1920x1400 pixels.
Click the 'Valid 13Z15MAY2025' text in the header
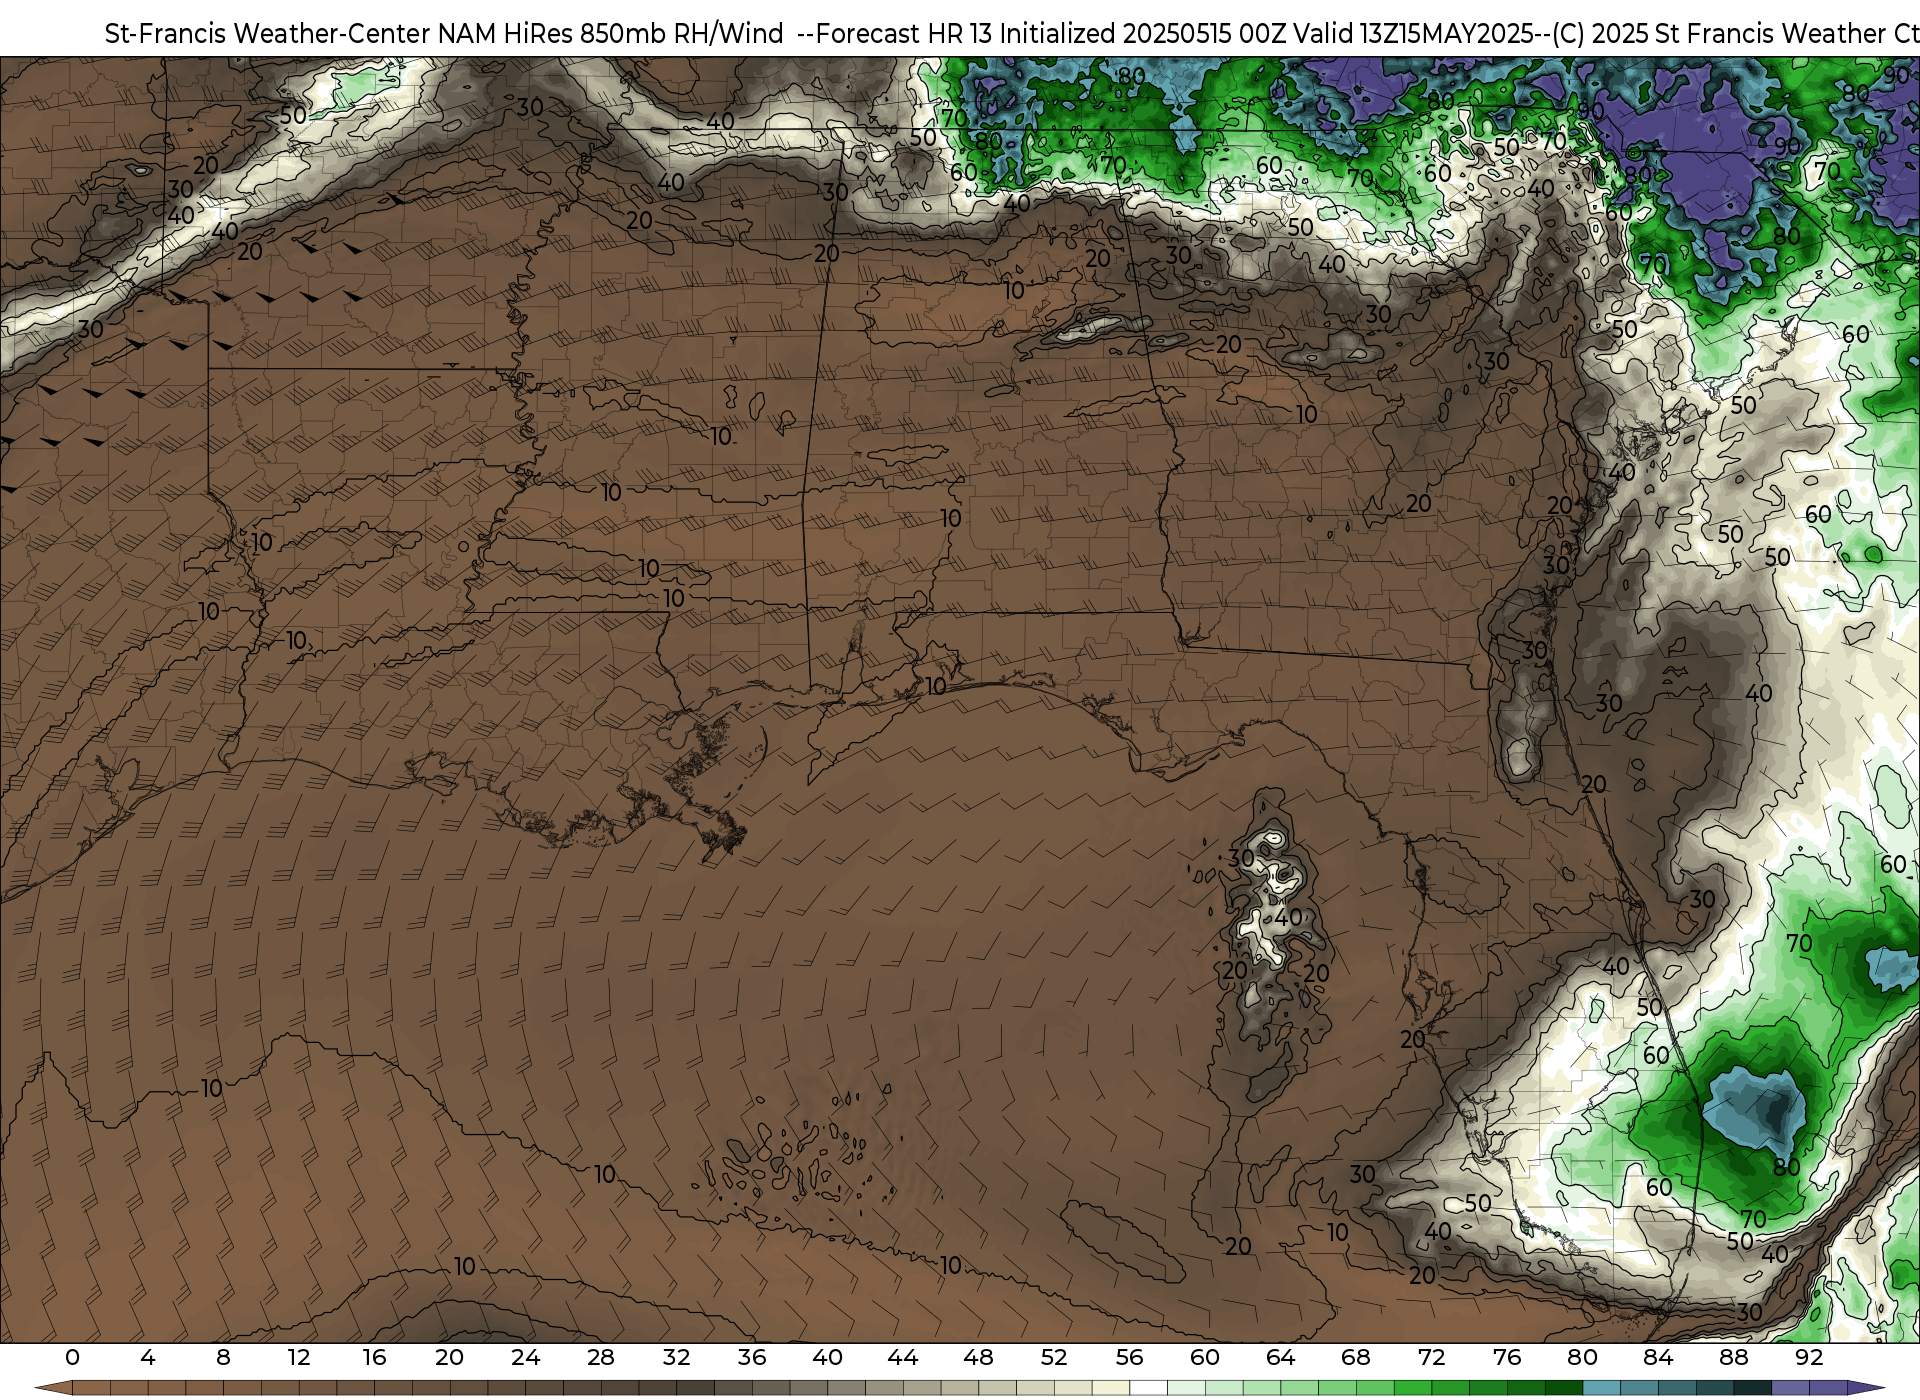[x=1414, y=34]
